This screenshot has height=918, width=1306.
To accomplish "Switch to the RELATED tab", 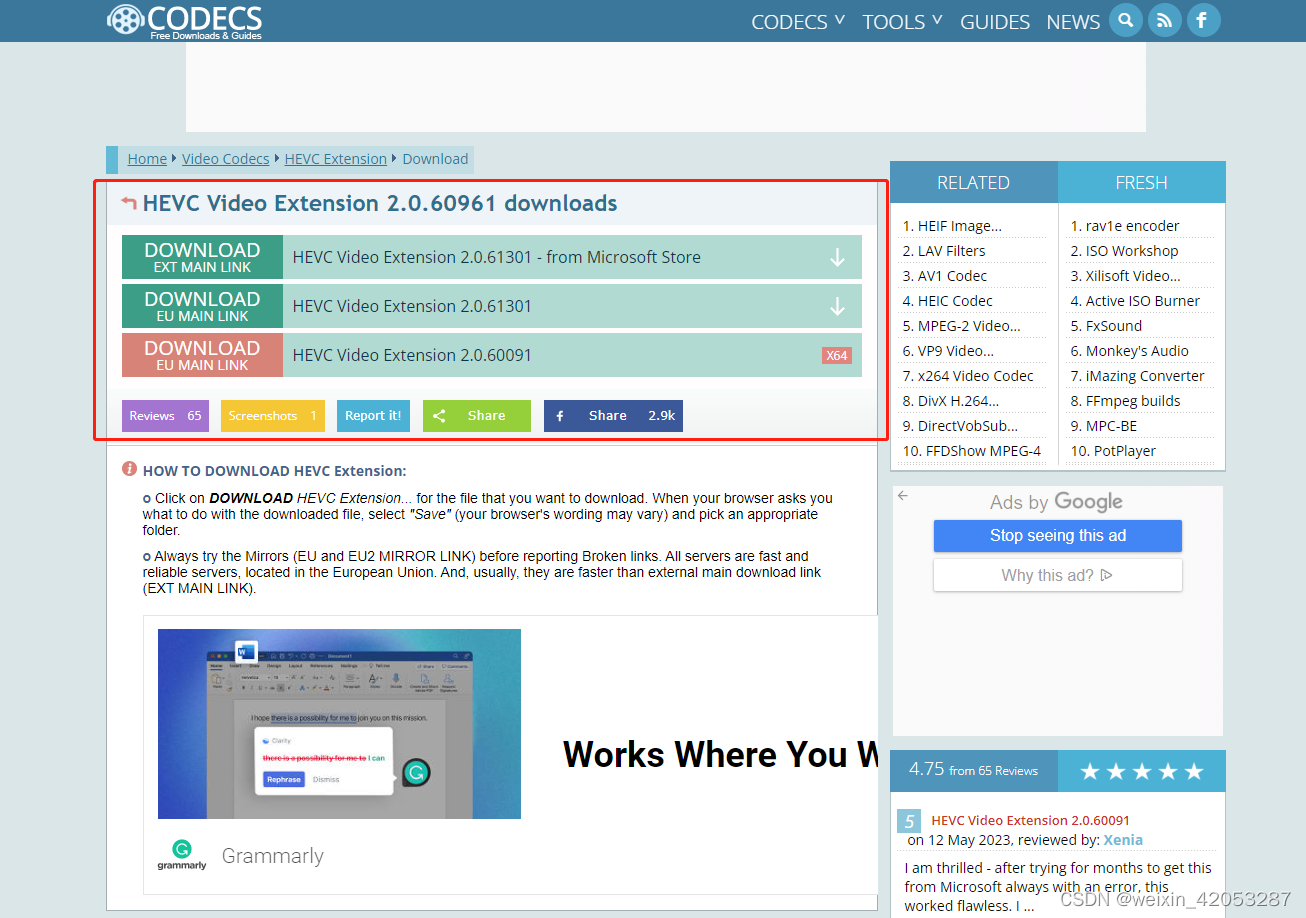I will [x=973, y=182].
